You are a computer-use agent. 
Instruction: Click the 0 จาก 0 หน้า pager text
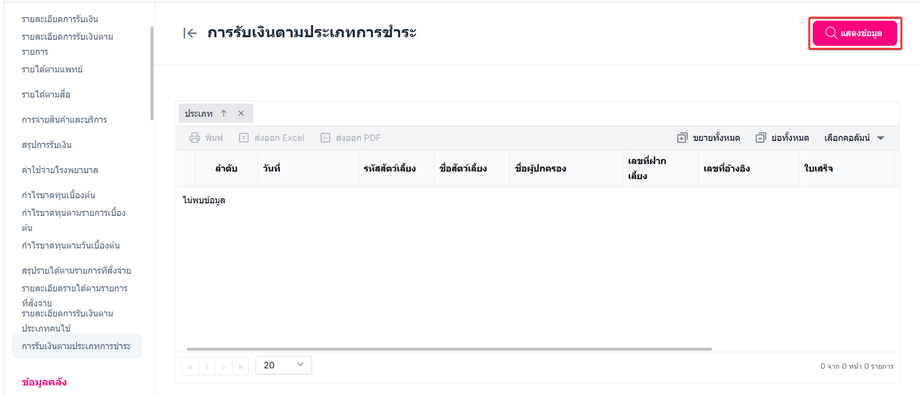(857, 366)
